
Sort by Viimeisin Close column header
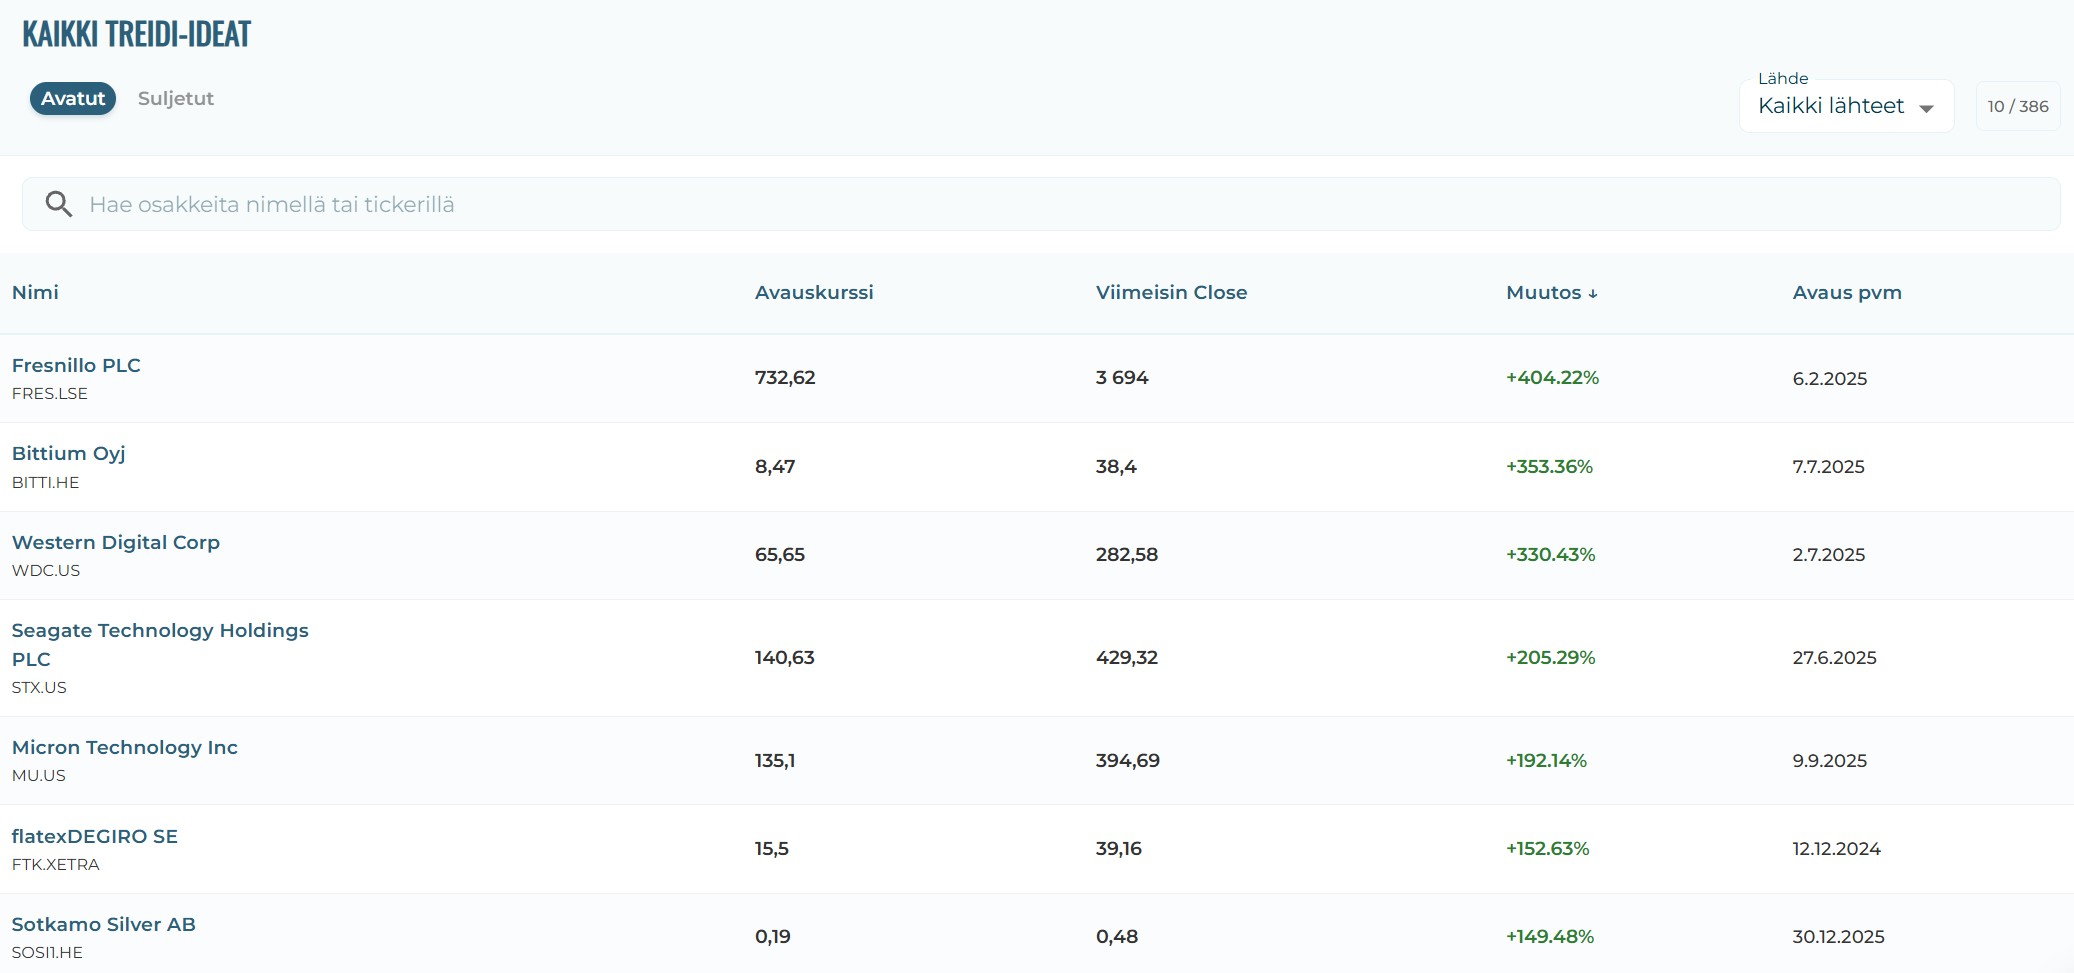pos(1171,293)
